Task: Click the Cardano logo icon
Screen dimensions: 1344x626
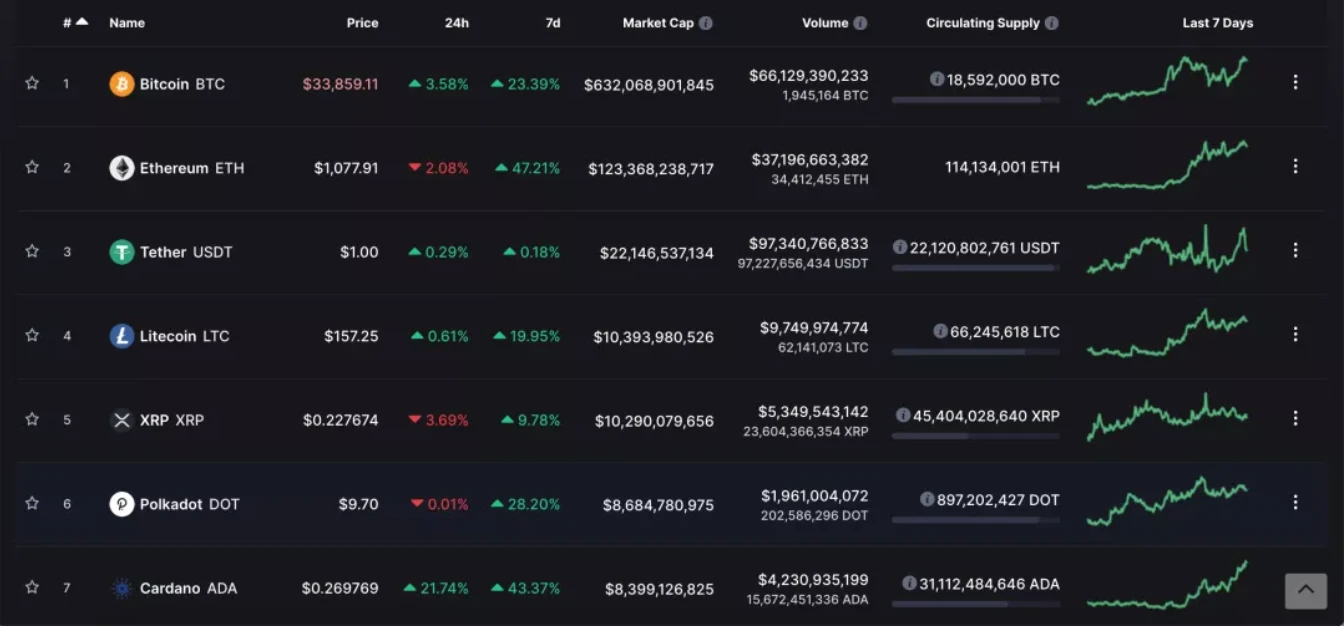Action: [x=122, y=588]
